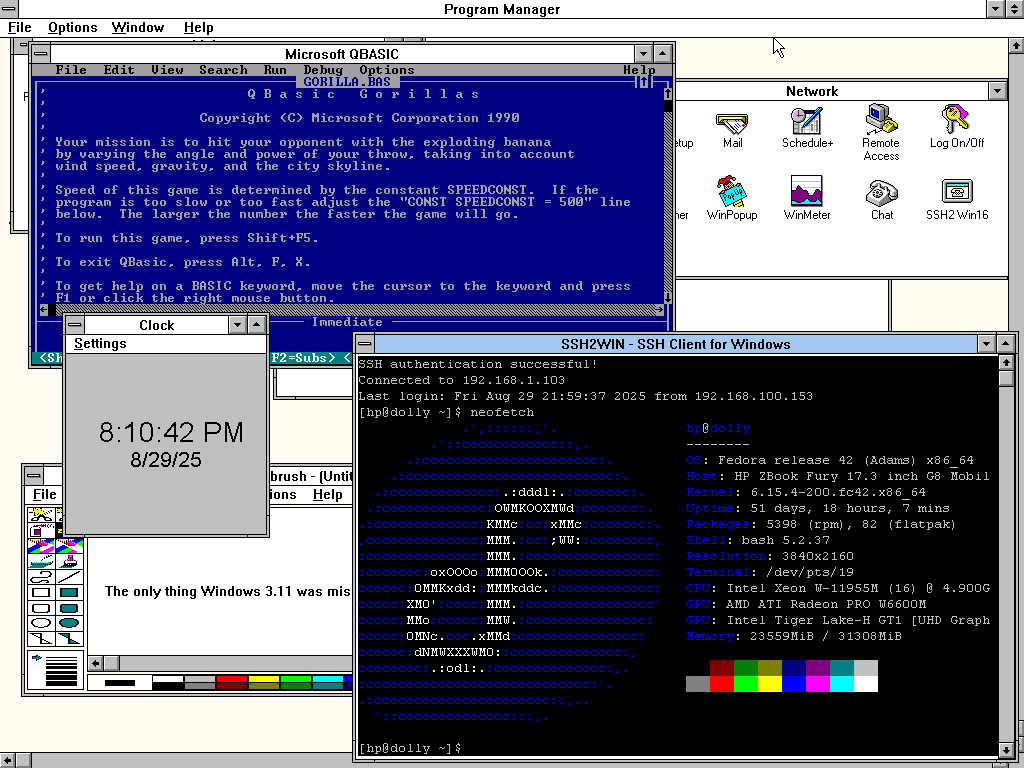
Task: Pick the cyan color in Paintbrush palette
Action: [x=328, y=679]
